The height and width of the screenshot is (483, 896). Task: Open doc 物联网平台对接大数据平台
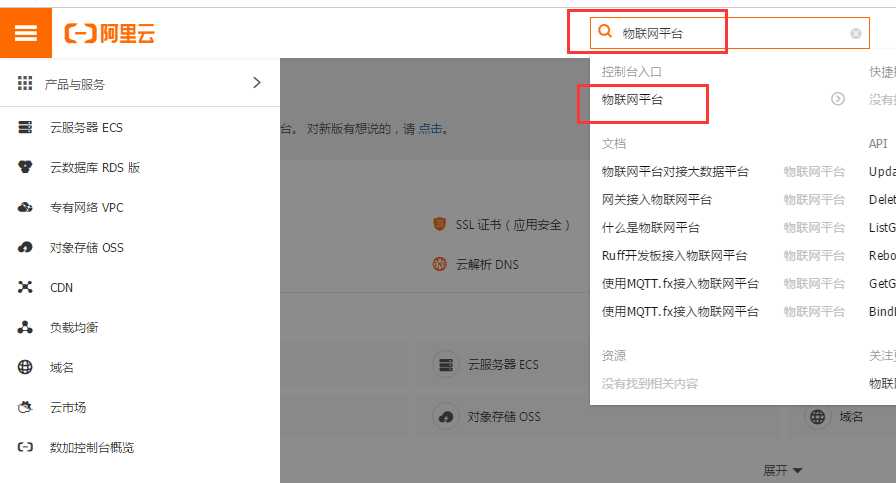click(675, 171)
